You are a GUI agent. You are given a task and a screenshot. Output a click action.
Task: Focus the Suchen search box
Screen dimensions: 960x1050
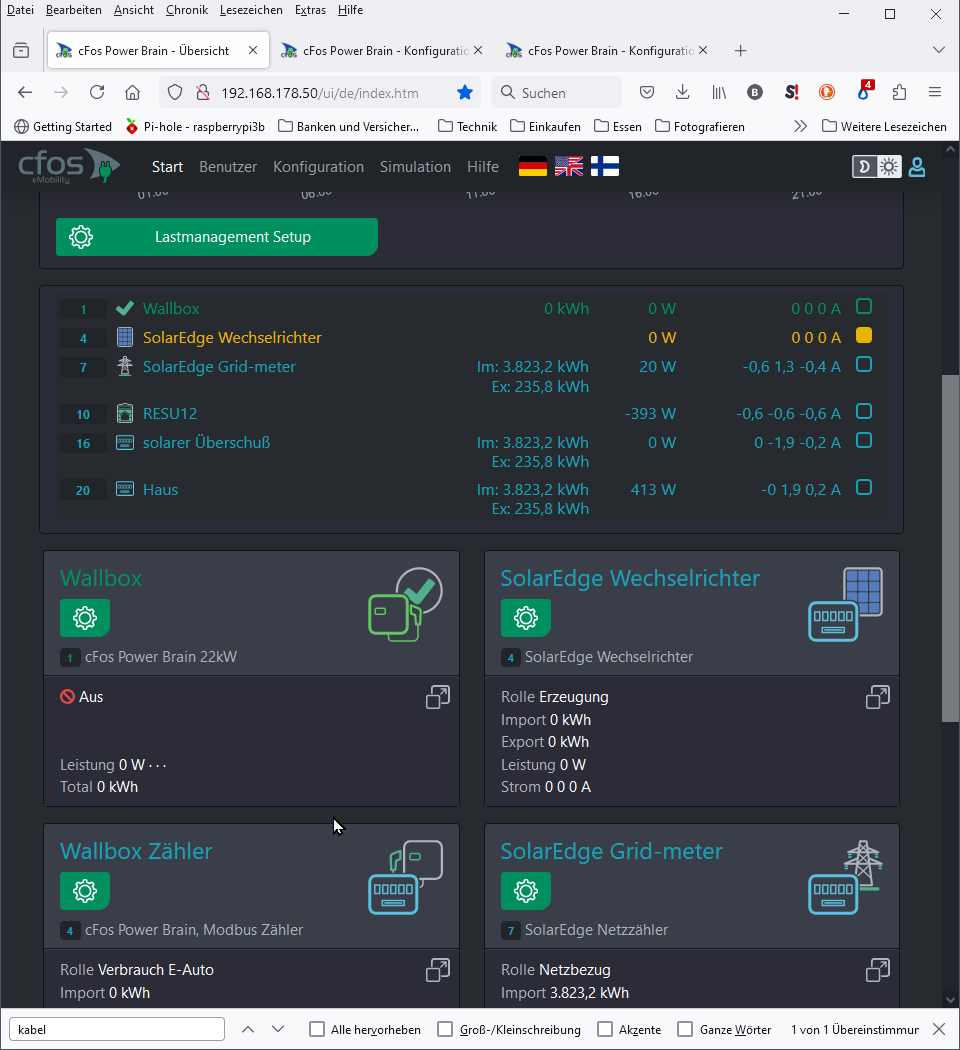pyautogui.click(x=557, y=92)
